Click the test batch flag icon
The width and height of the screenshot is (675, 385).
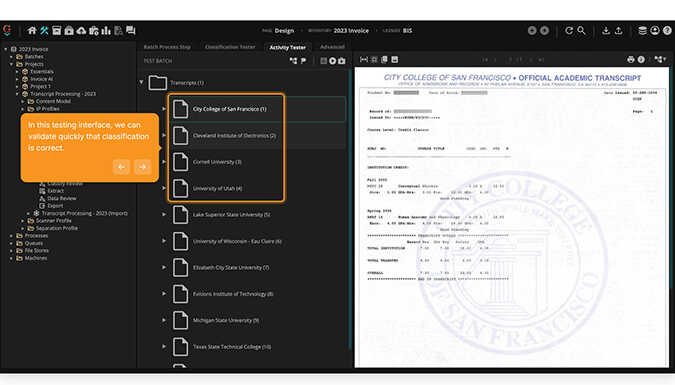point(303,61)
